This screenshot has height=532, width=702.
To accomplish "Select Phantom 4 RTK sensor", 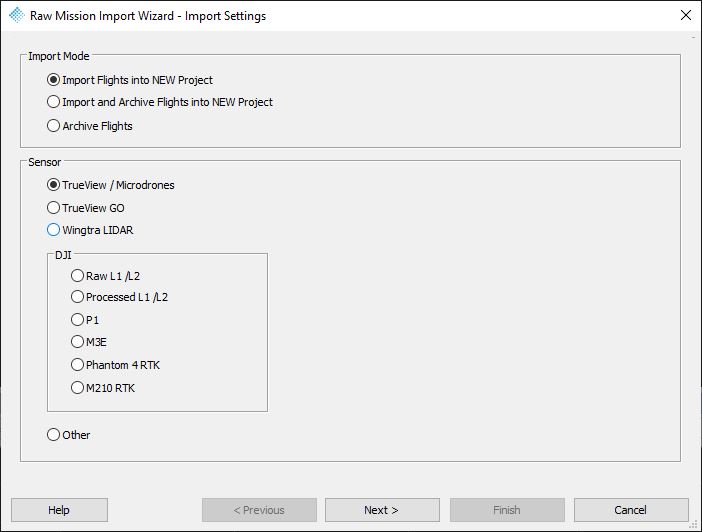I will click(116, 365).
